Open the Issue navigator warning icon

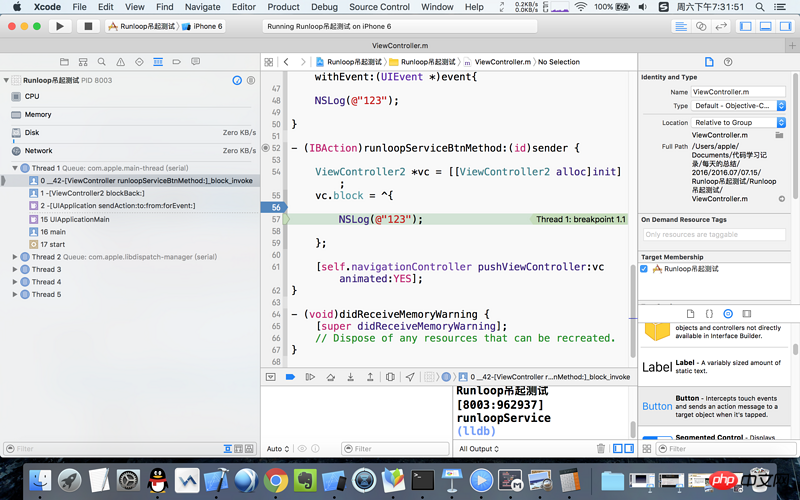(x=121, y=62)
